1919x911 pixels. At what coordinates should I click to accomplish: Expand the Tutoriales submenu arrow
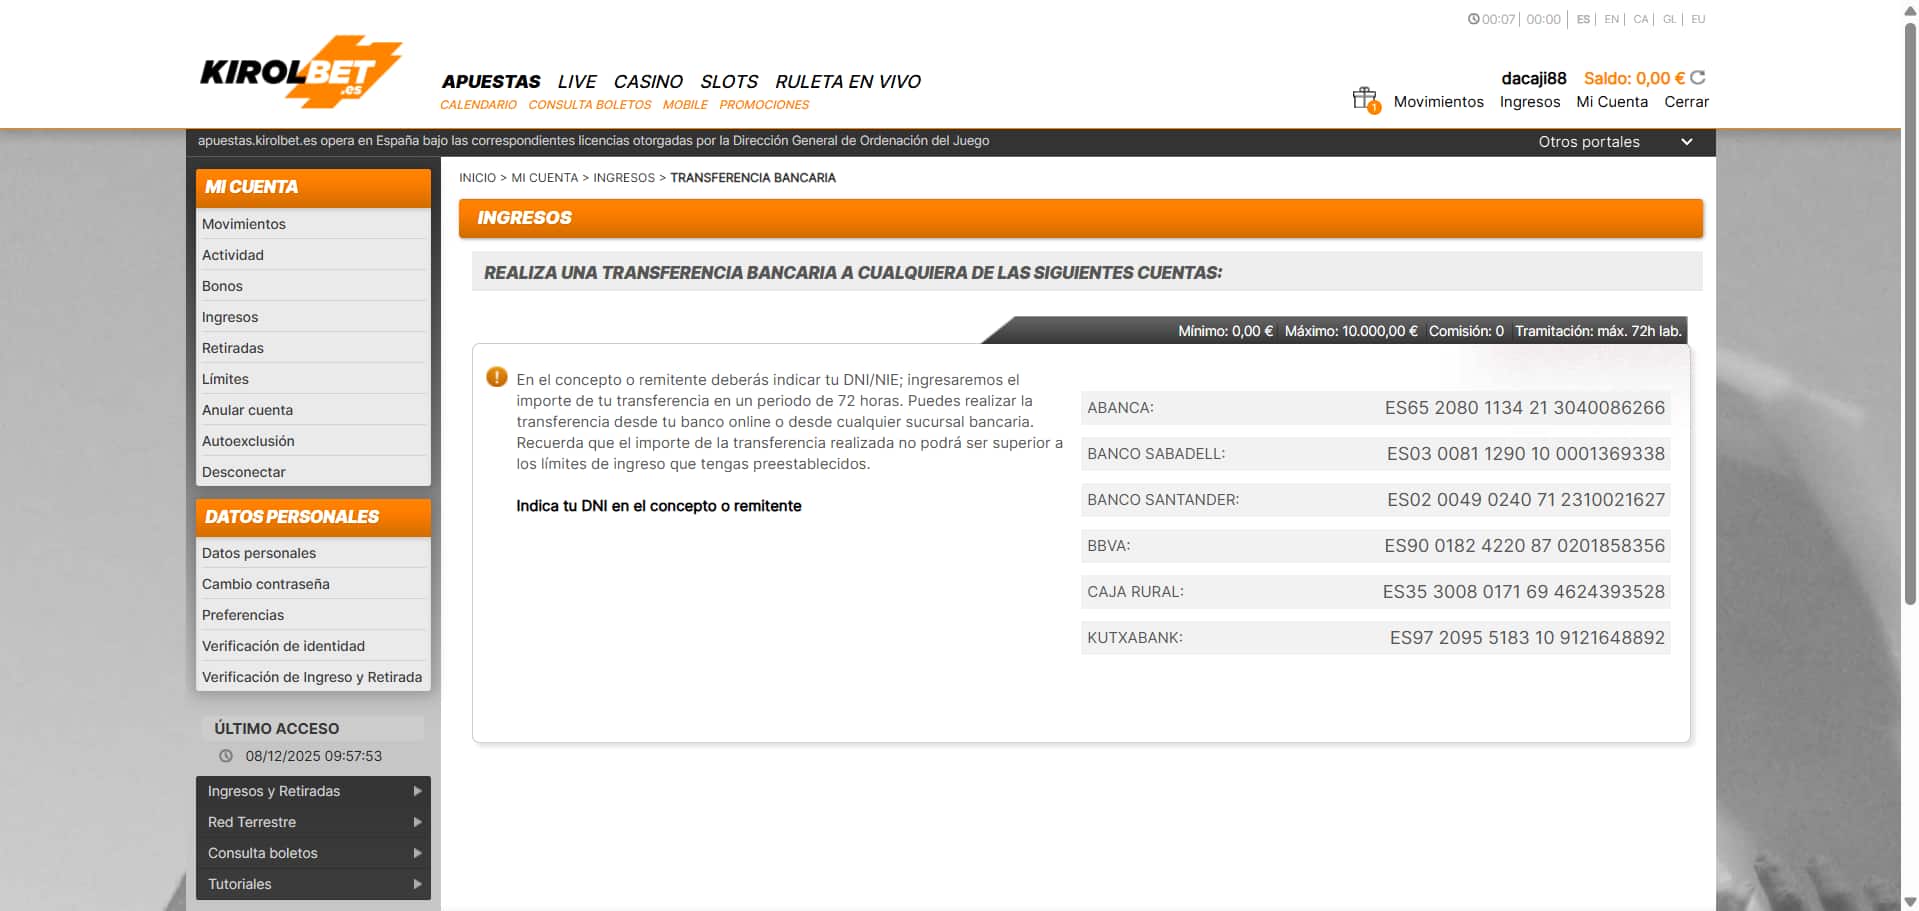click(418, 884)
